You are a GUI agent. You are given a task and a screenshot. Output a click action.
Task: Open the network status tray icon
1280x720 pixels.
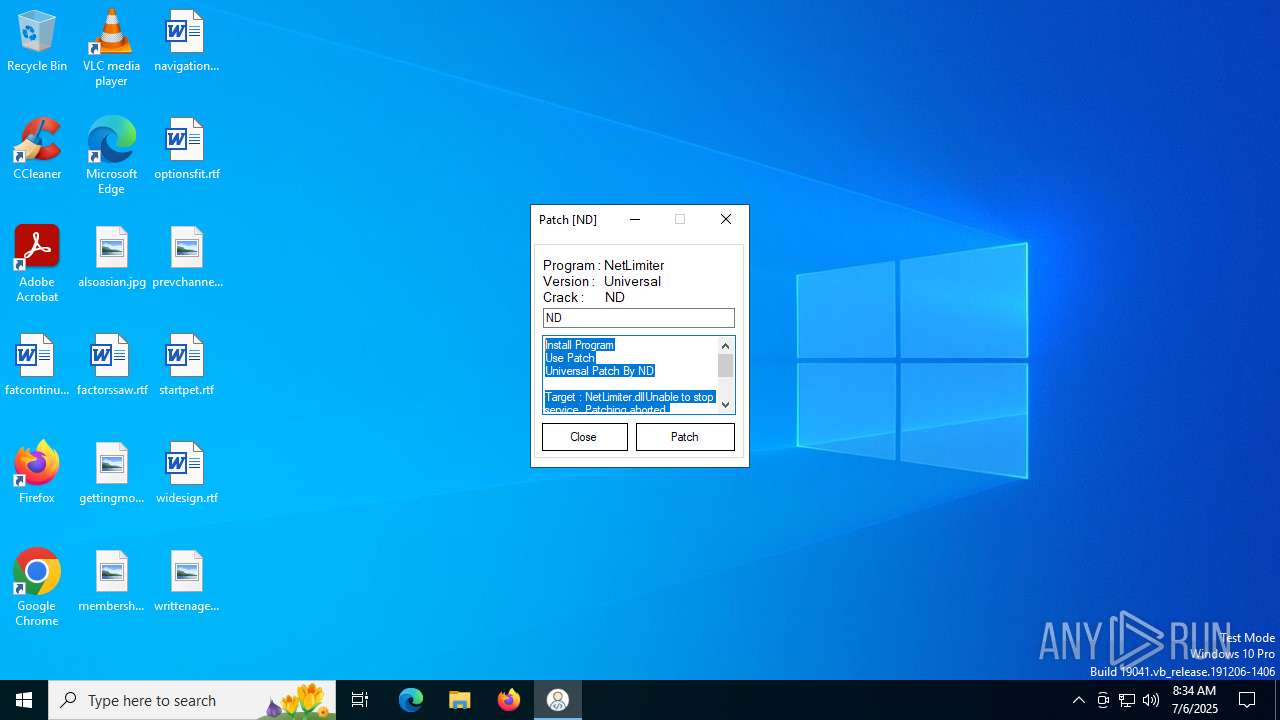(1127, 700)
